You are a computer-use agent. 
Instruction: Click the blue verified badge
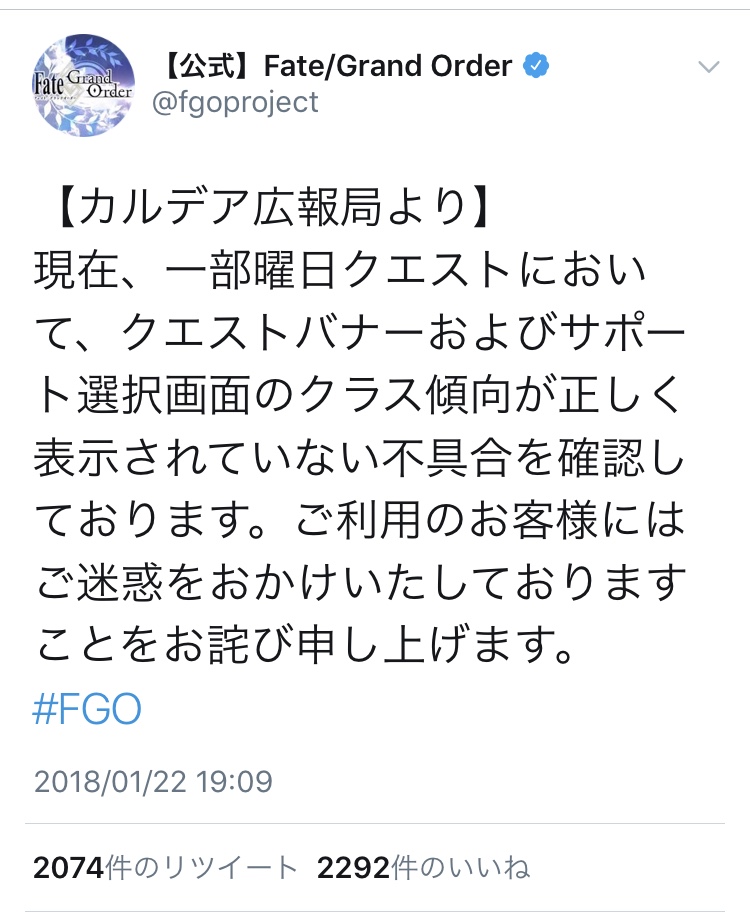537,66
